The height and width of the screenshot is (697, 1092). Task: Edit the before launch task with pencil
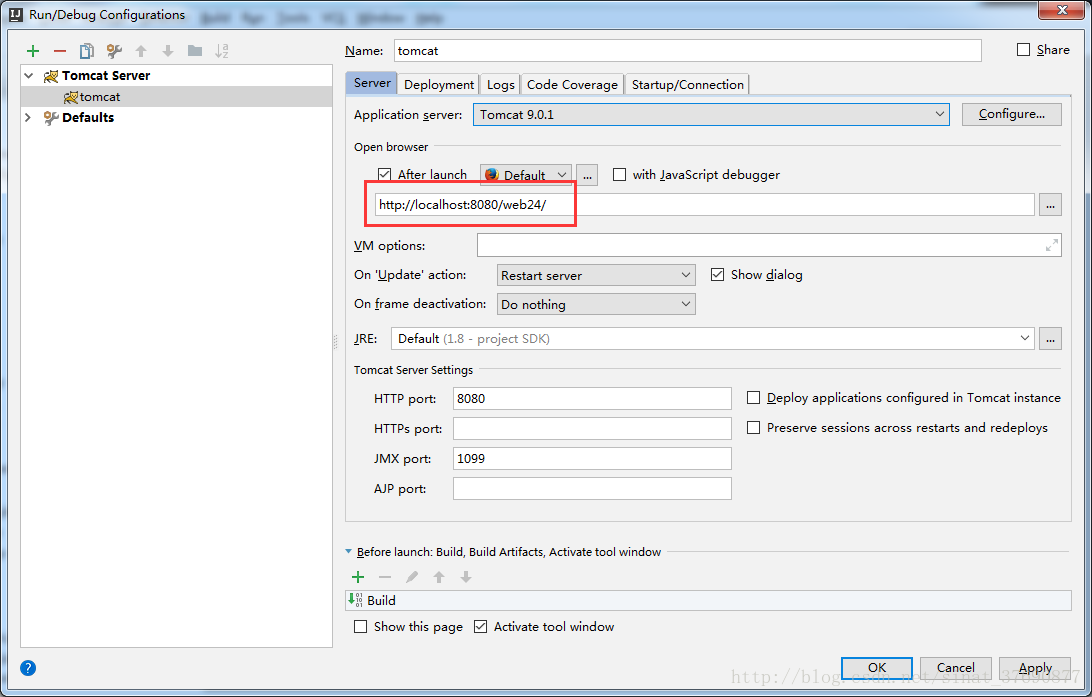[412, 577]
